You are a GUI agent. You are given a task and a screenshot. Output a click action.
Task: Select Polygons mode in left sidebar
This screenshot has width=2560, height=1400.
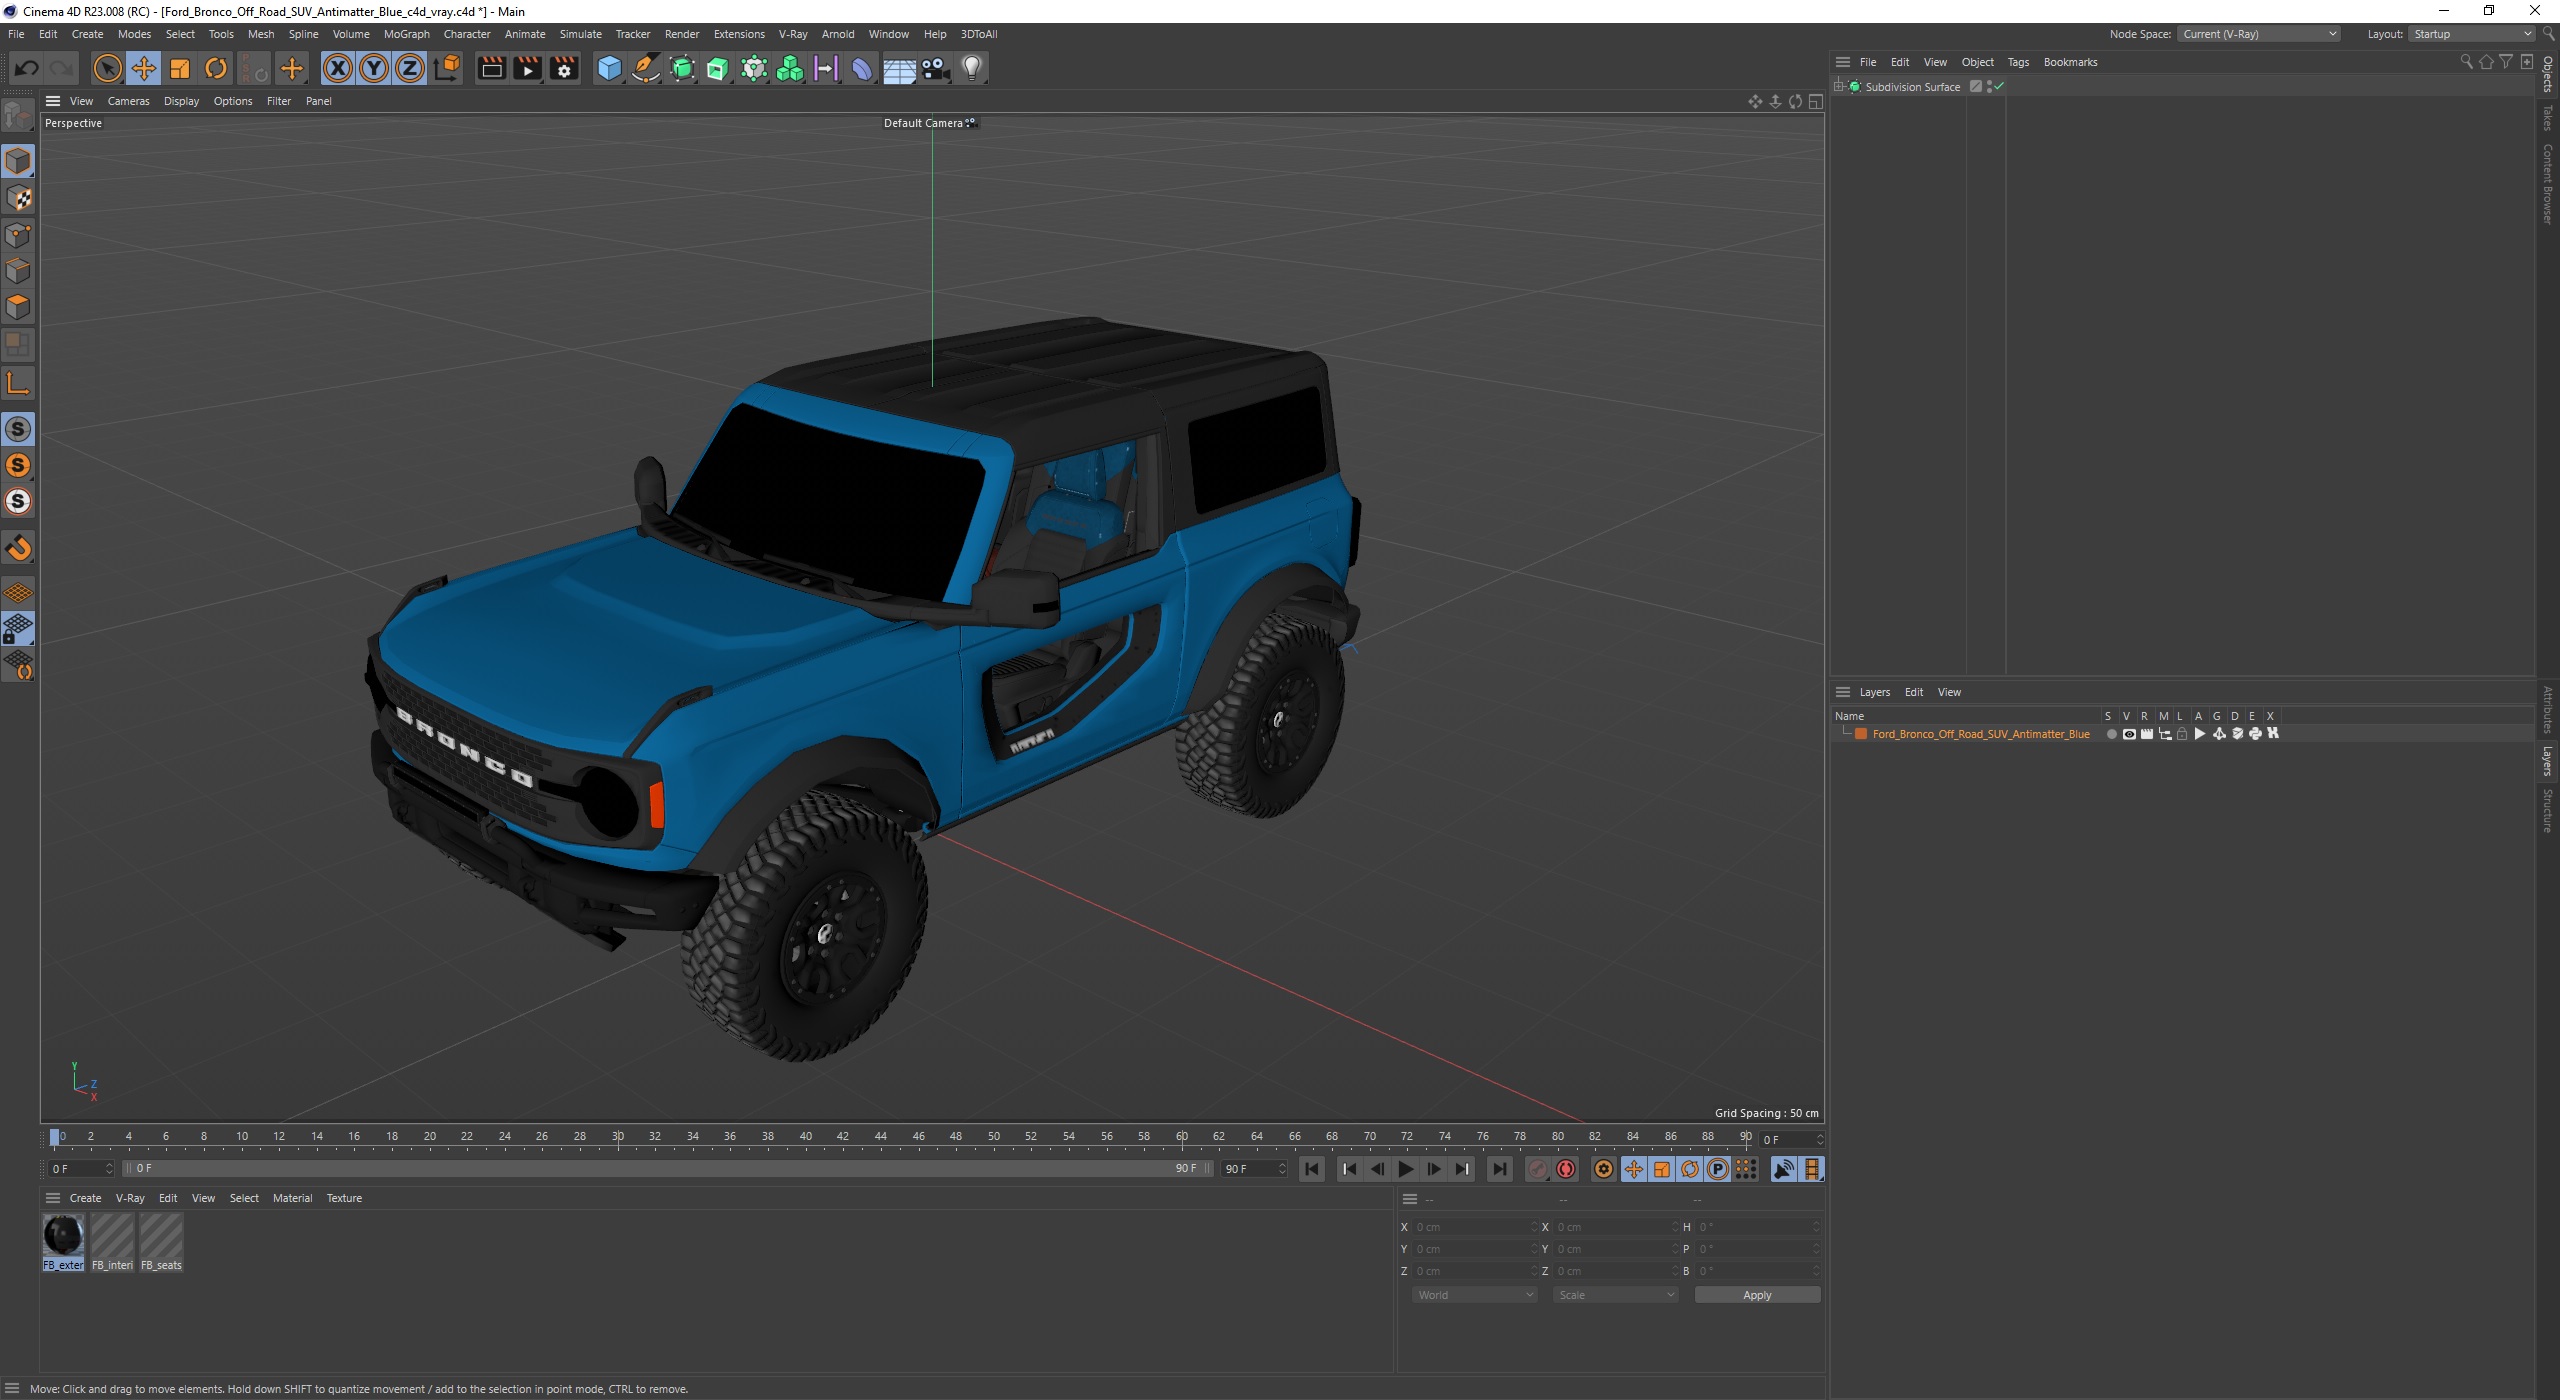[18, 307]
